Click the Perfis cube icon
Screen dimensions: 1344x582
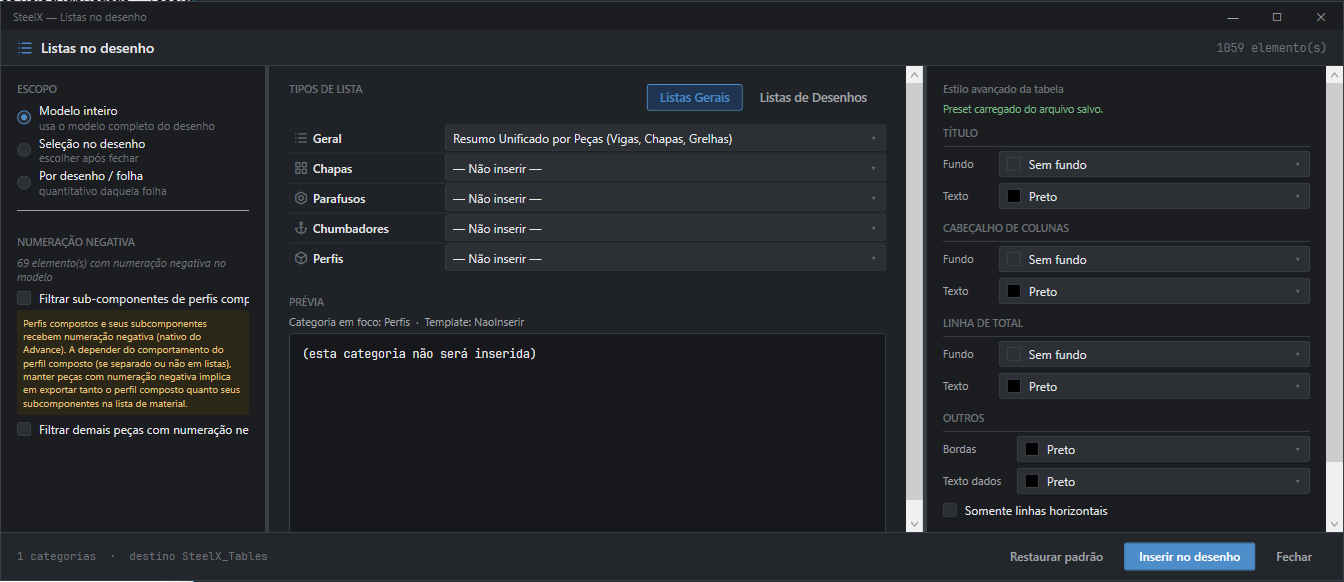tap(300, 258)
